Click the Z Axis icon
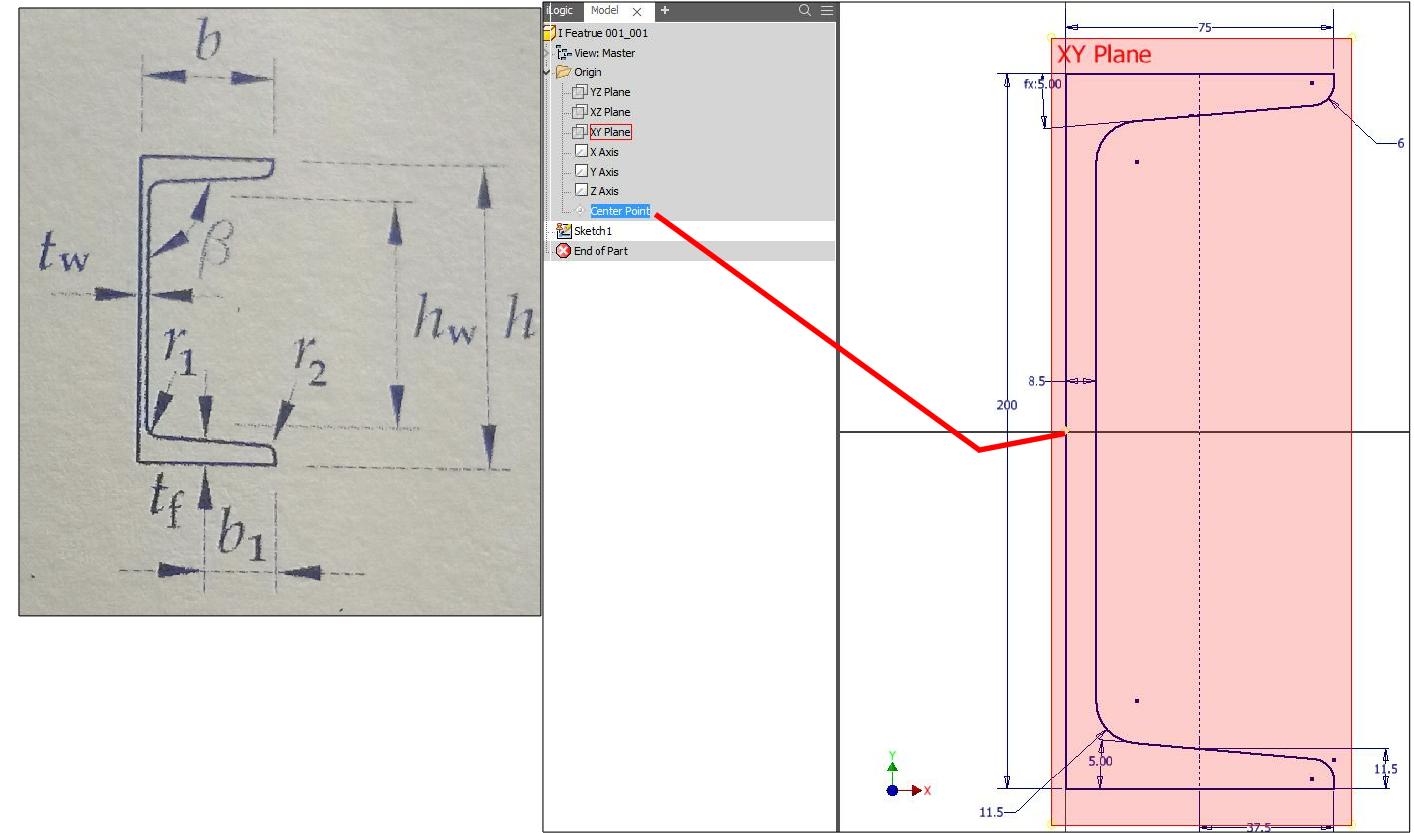Screen dimensions: 1414x833 click(583, 190)
